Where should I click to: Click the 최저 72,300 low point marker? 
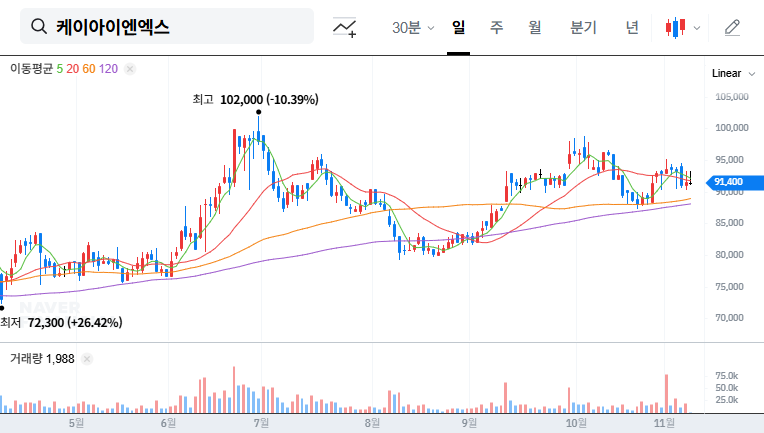[x=2, y=308]
